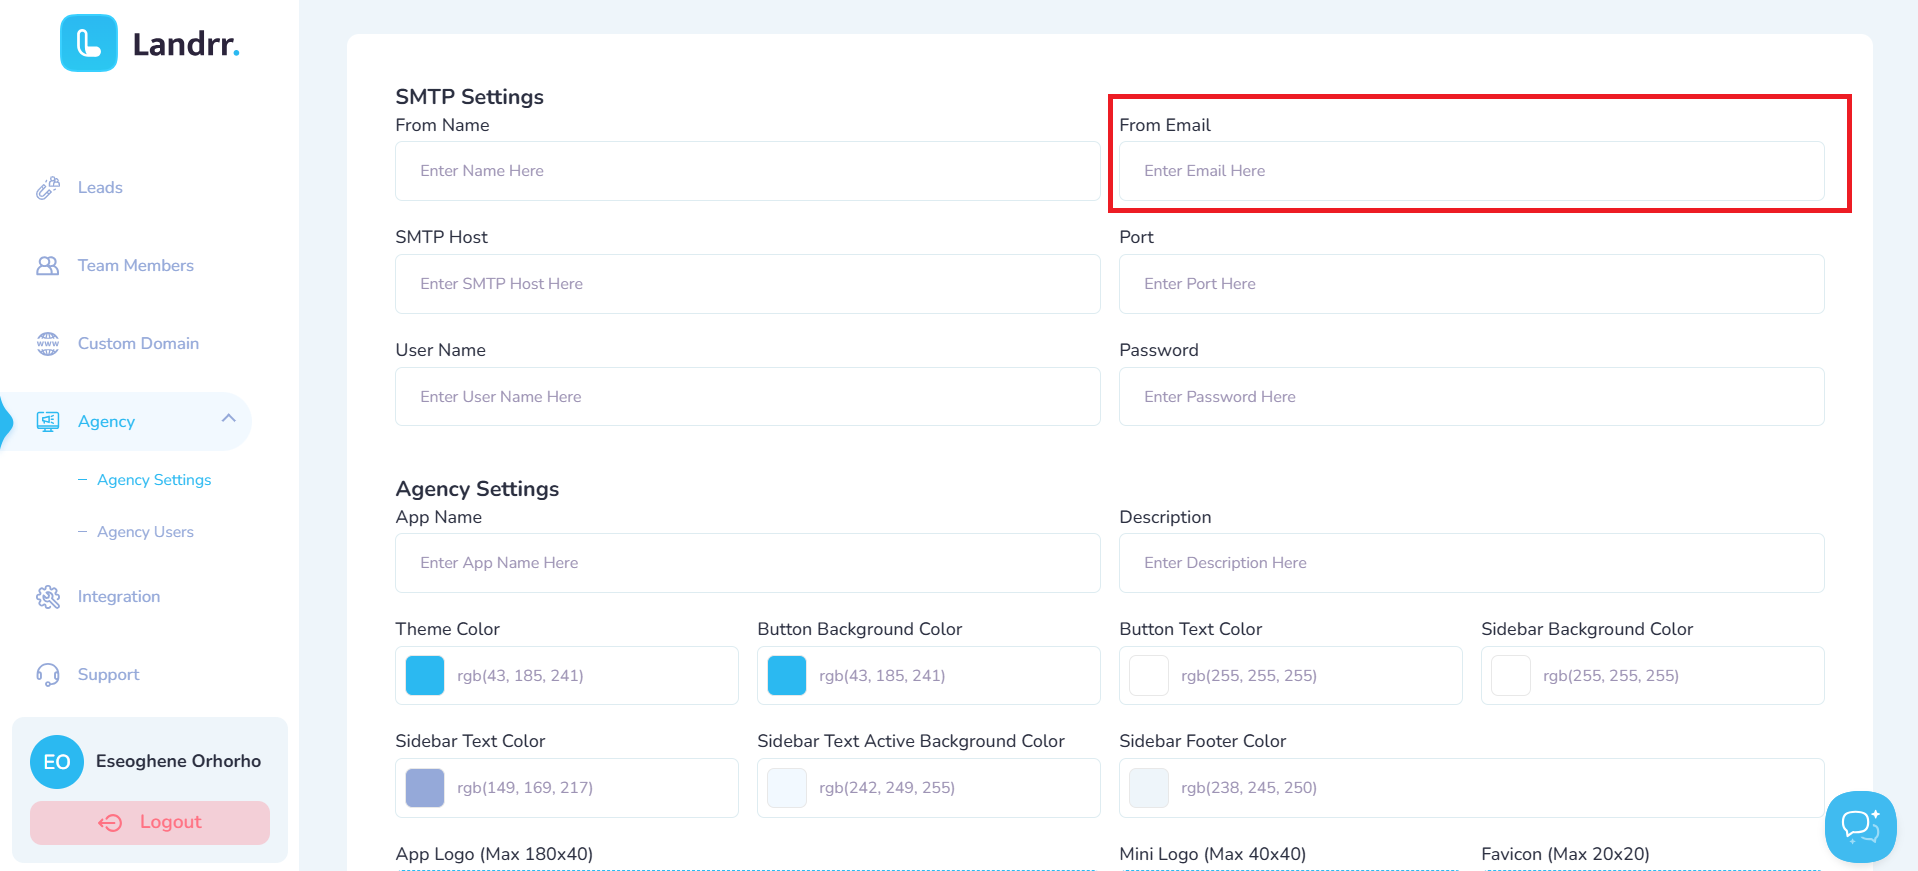Focus the Password input field

(x=1472, y=397)
